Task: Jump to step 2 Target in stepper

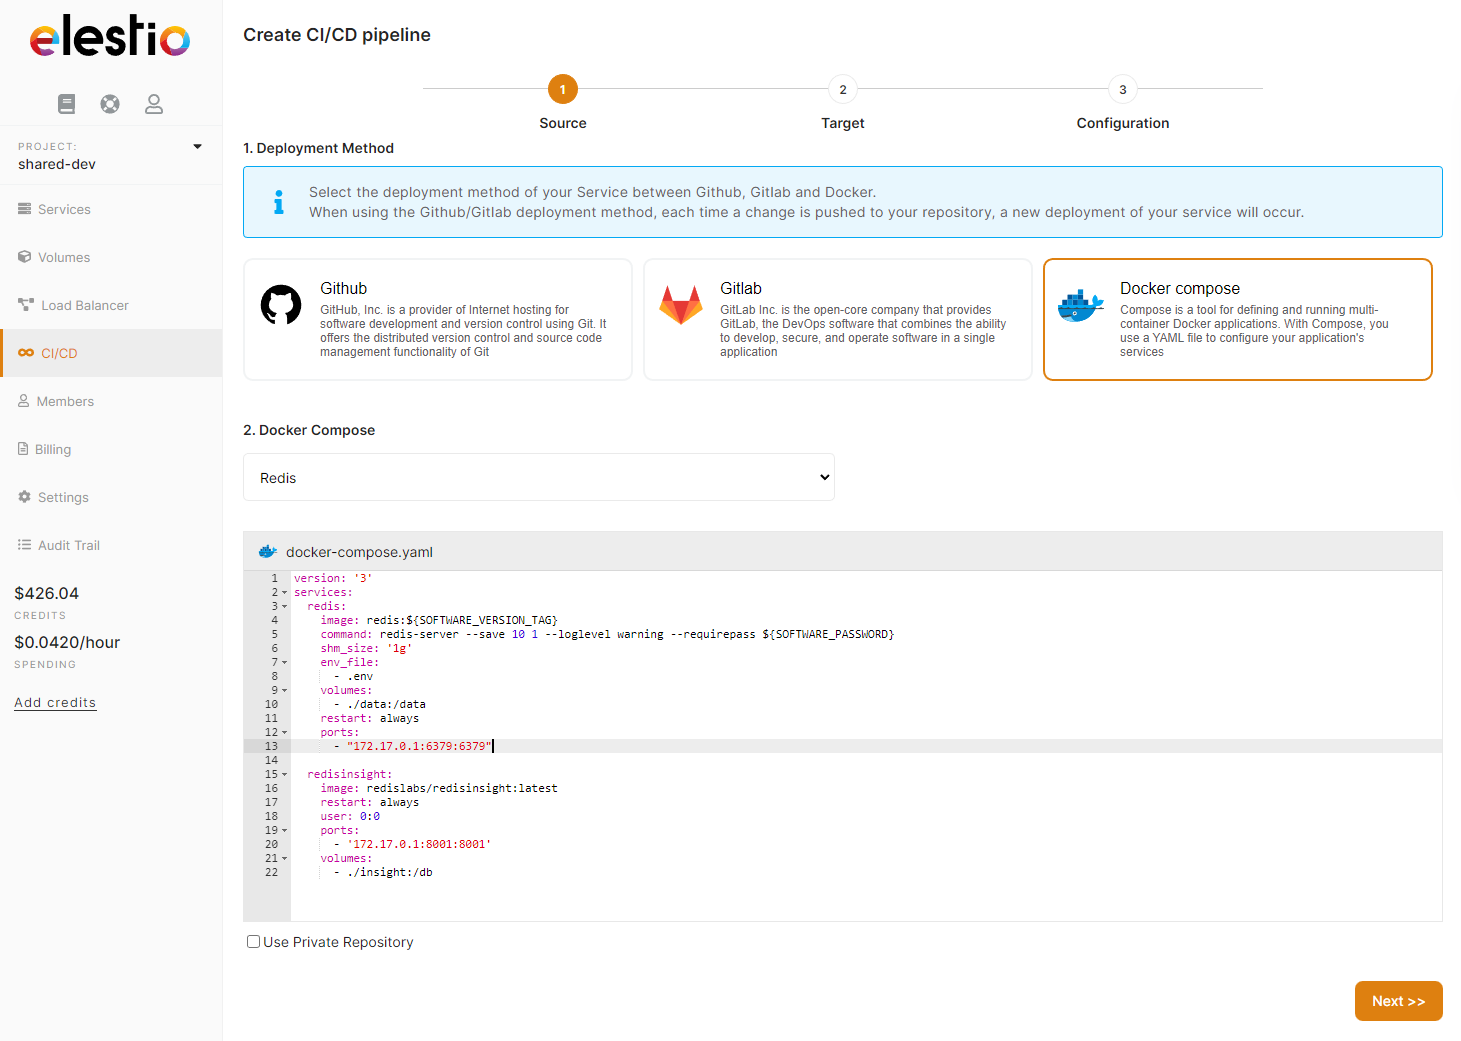Action: (x=843, y=90)
